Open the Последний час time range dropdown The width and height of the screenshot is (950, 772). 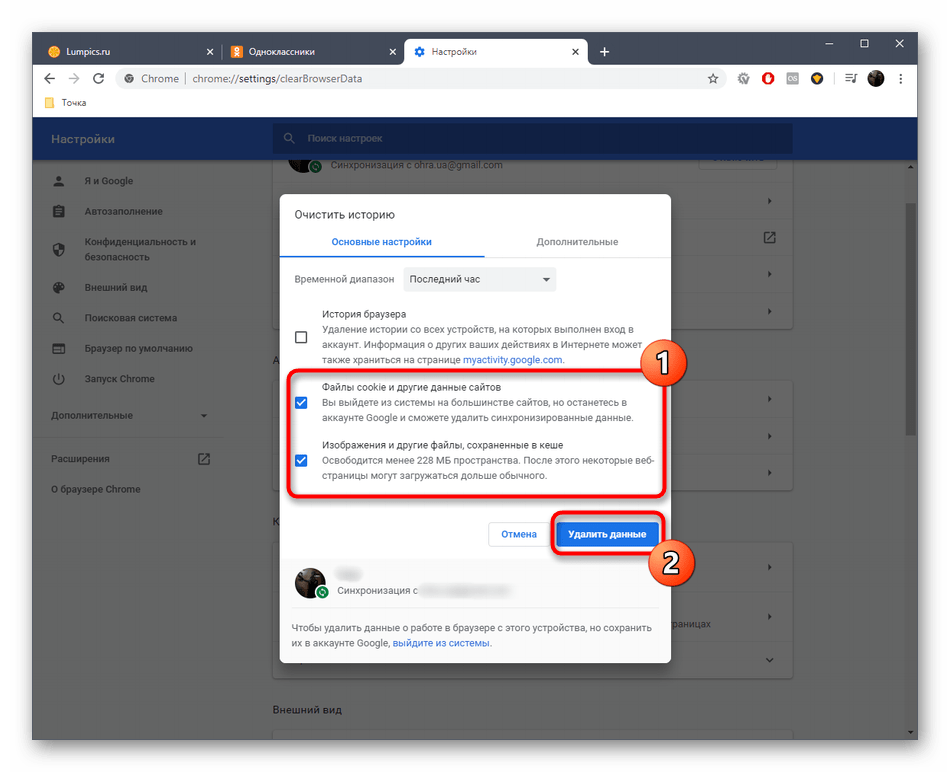click(x=480, y=280)
